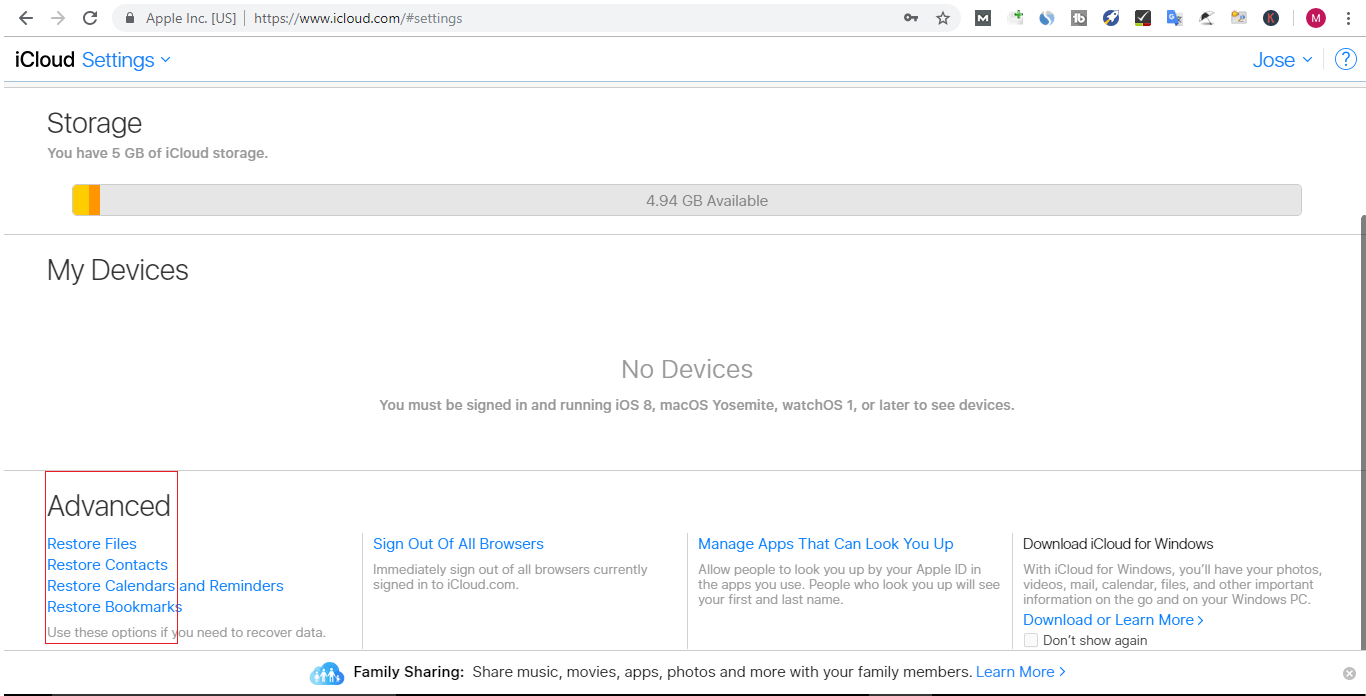This screenshot has width=1366, height=696.
Task: Dismiss the Family Sharing banner
Action: 1349,673
